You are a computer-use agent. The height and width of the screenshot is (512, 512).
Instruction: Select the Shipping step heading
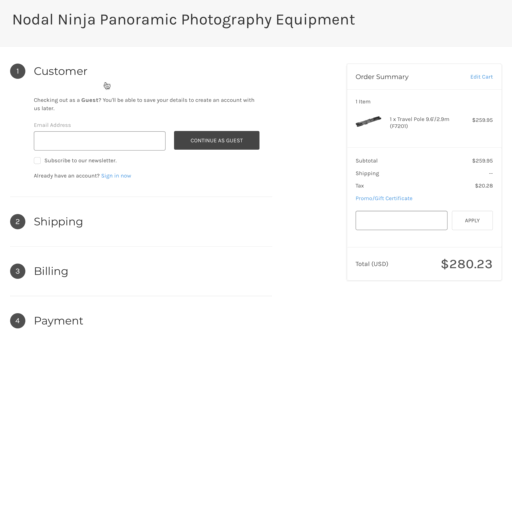pos(58,222)
